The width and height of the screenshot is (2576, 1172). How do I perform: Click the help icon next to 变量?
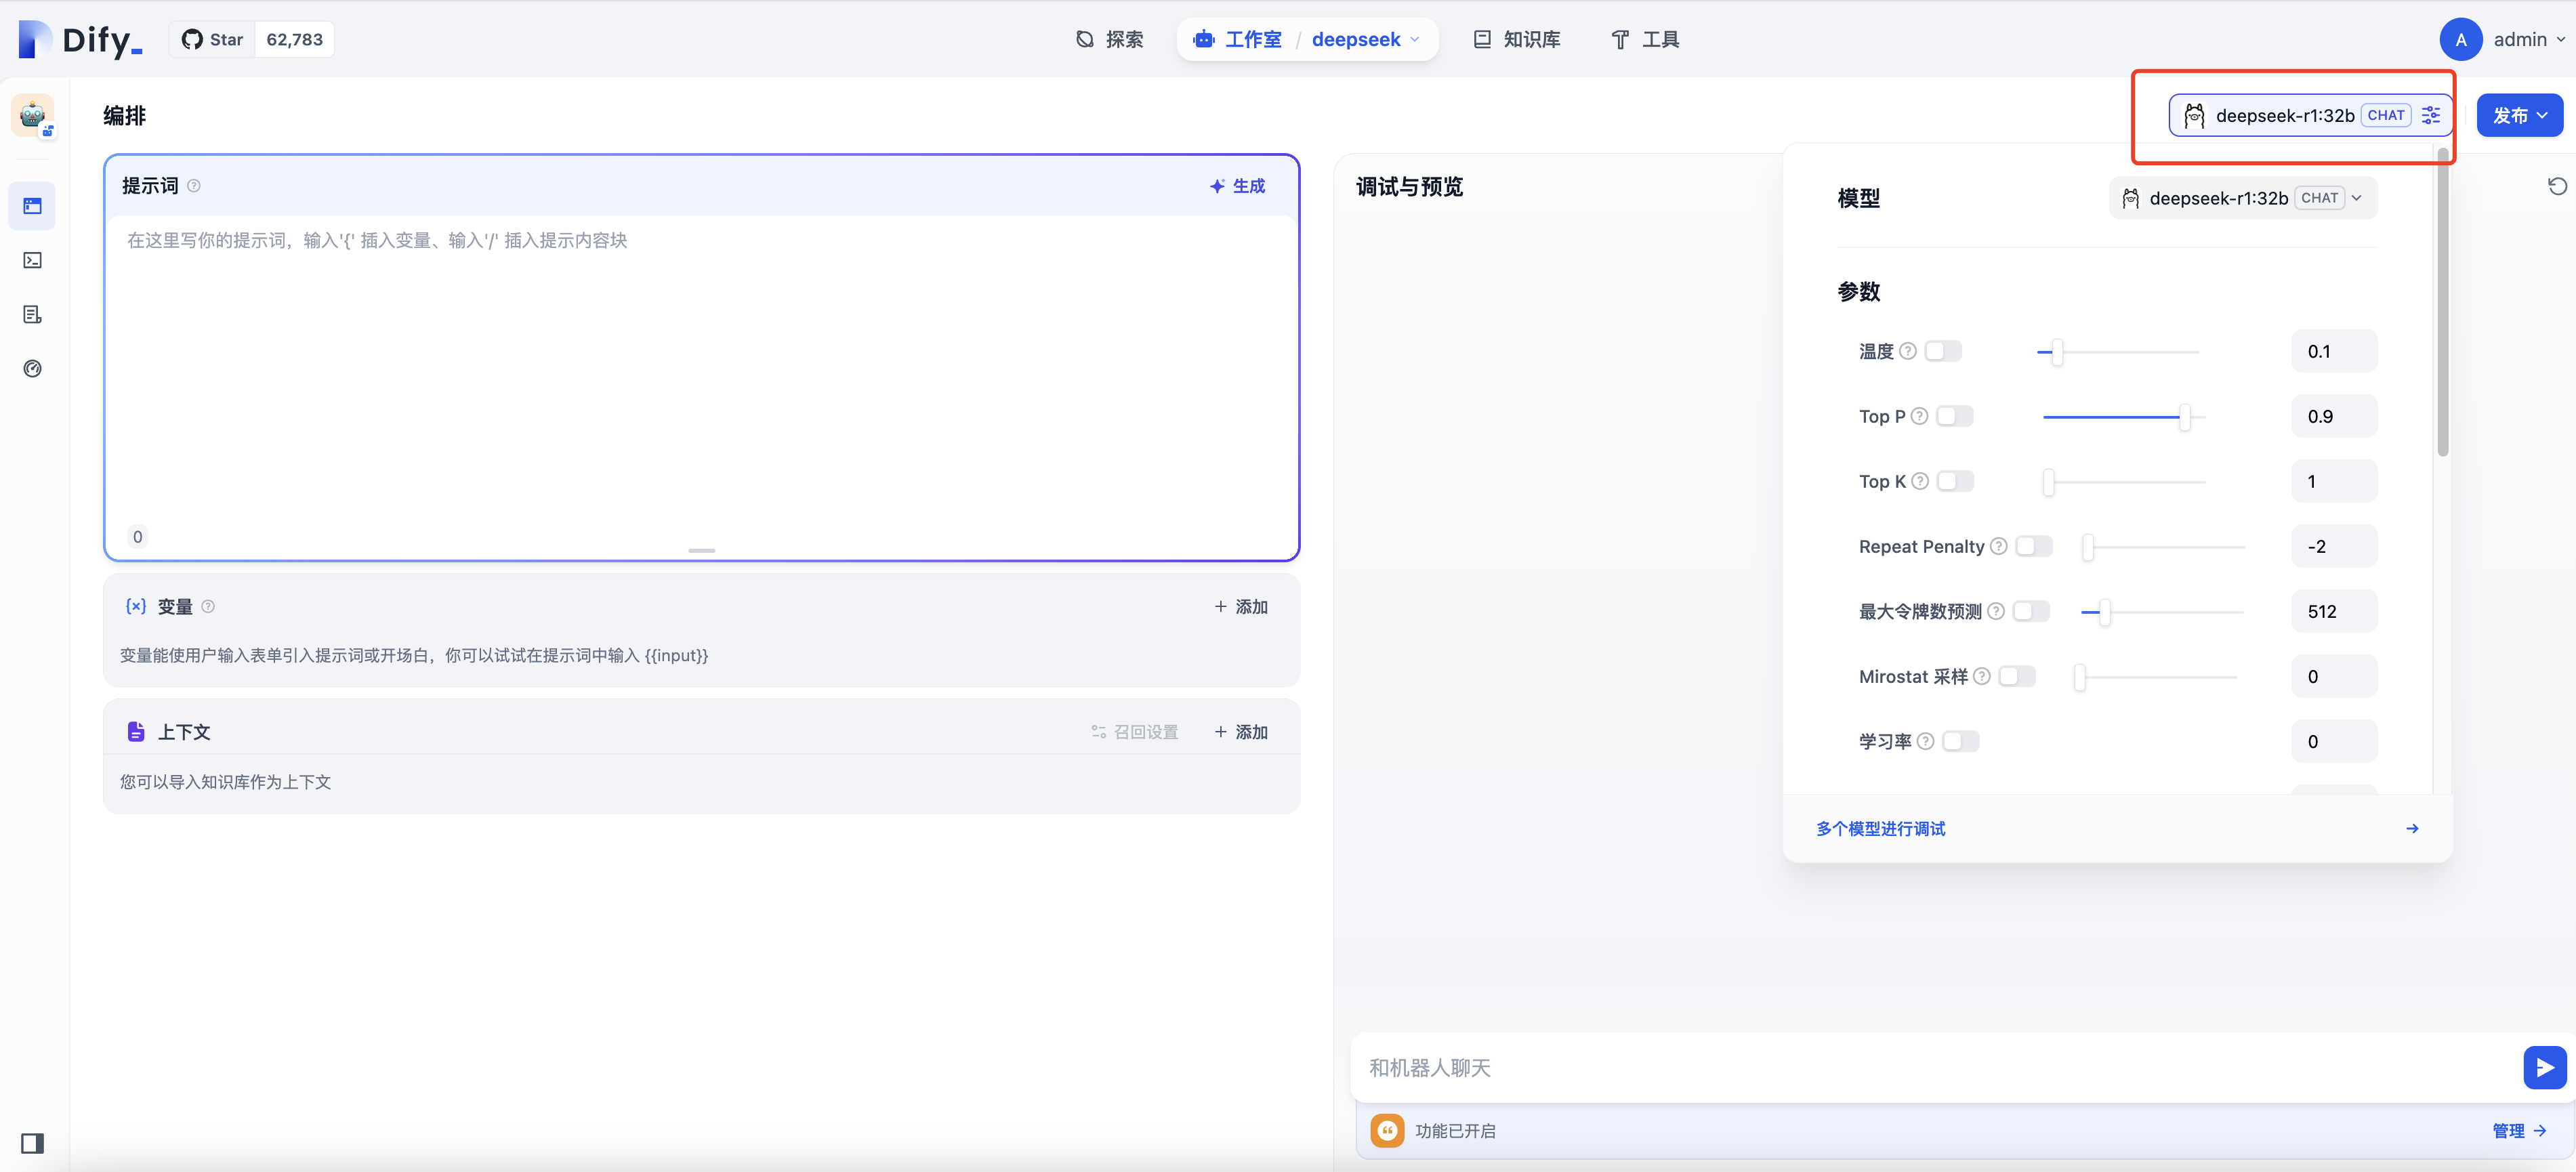click(x=208, y=607)
